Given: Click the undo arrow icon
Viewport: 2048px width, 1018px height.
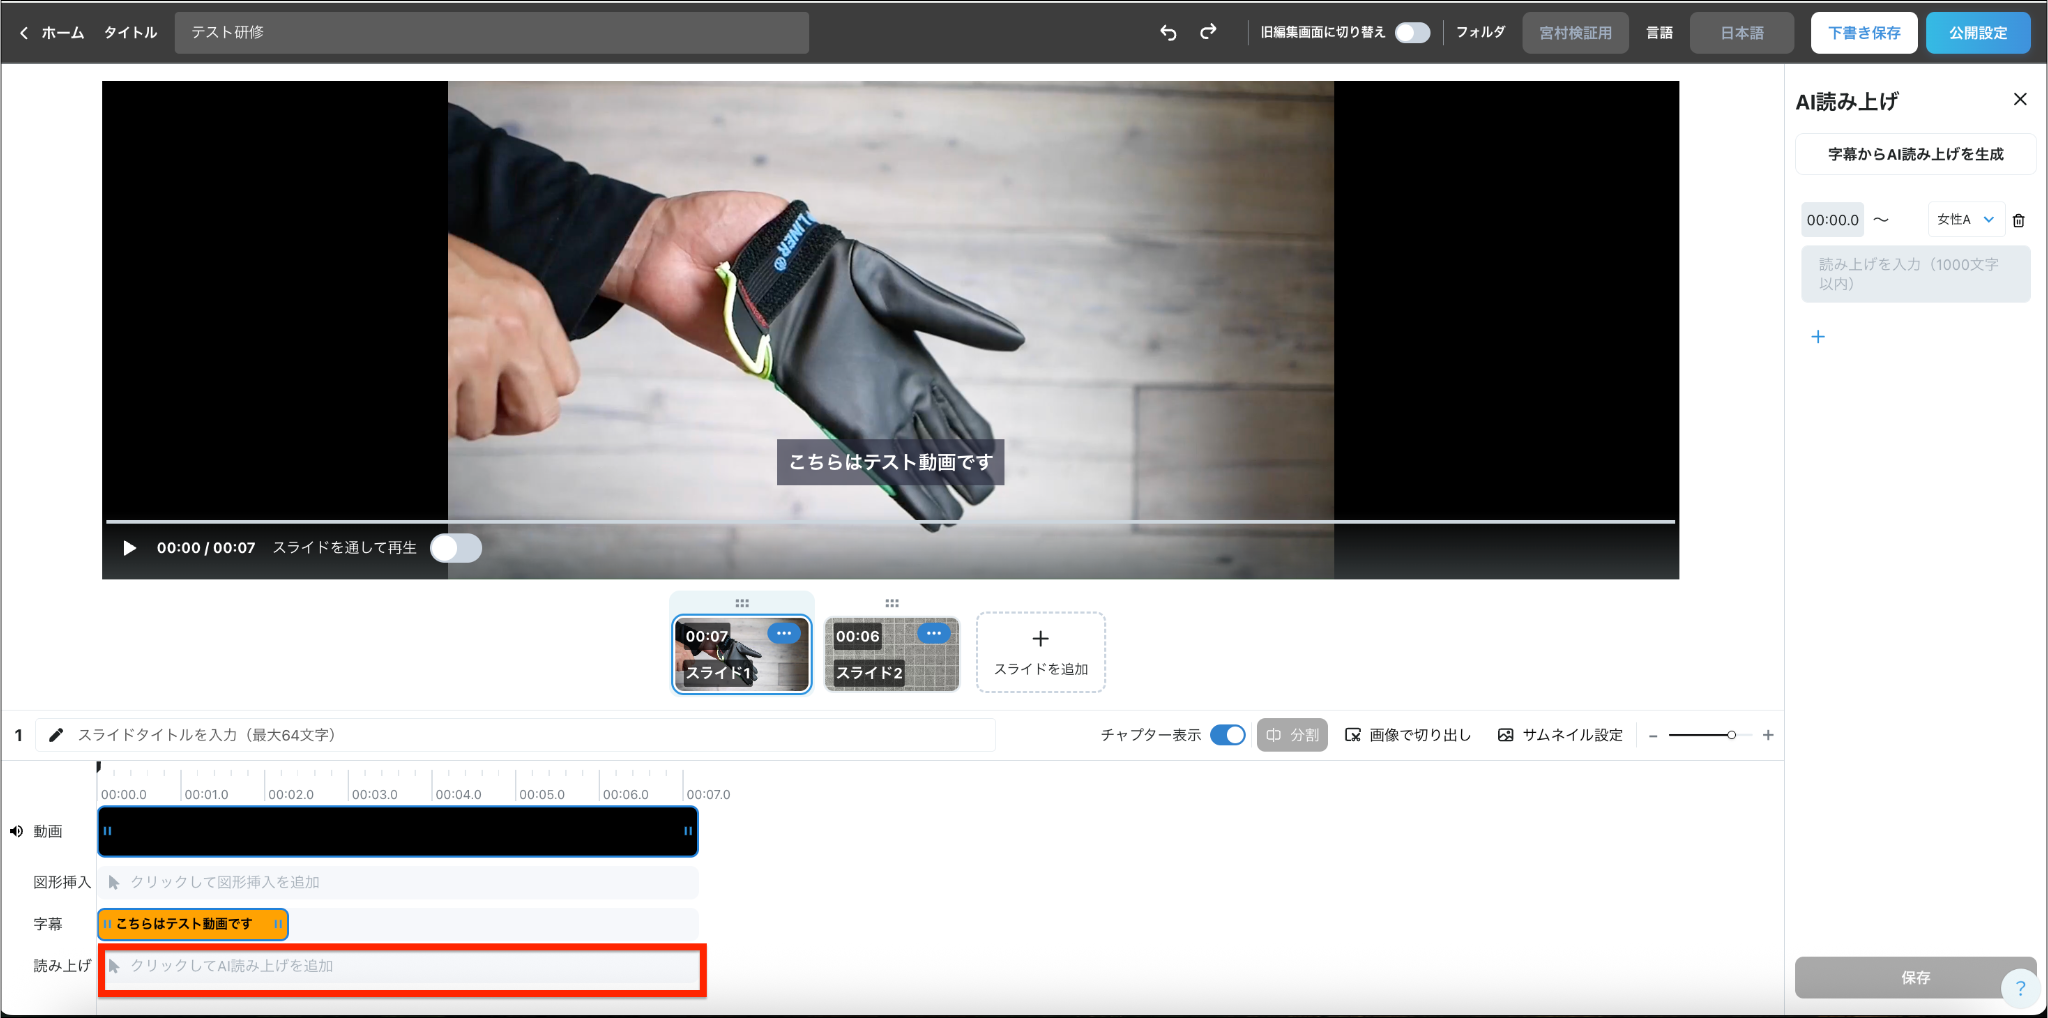Looking at the screenshot, I should click(x=1168, y=32).
